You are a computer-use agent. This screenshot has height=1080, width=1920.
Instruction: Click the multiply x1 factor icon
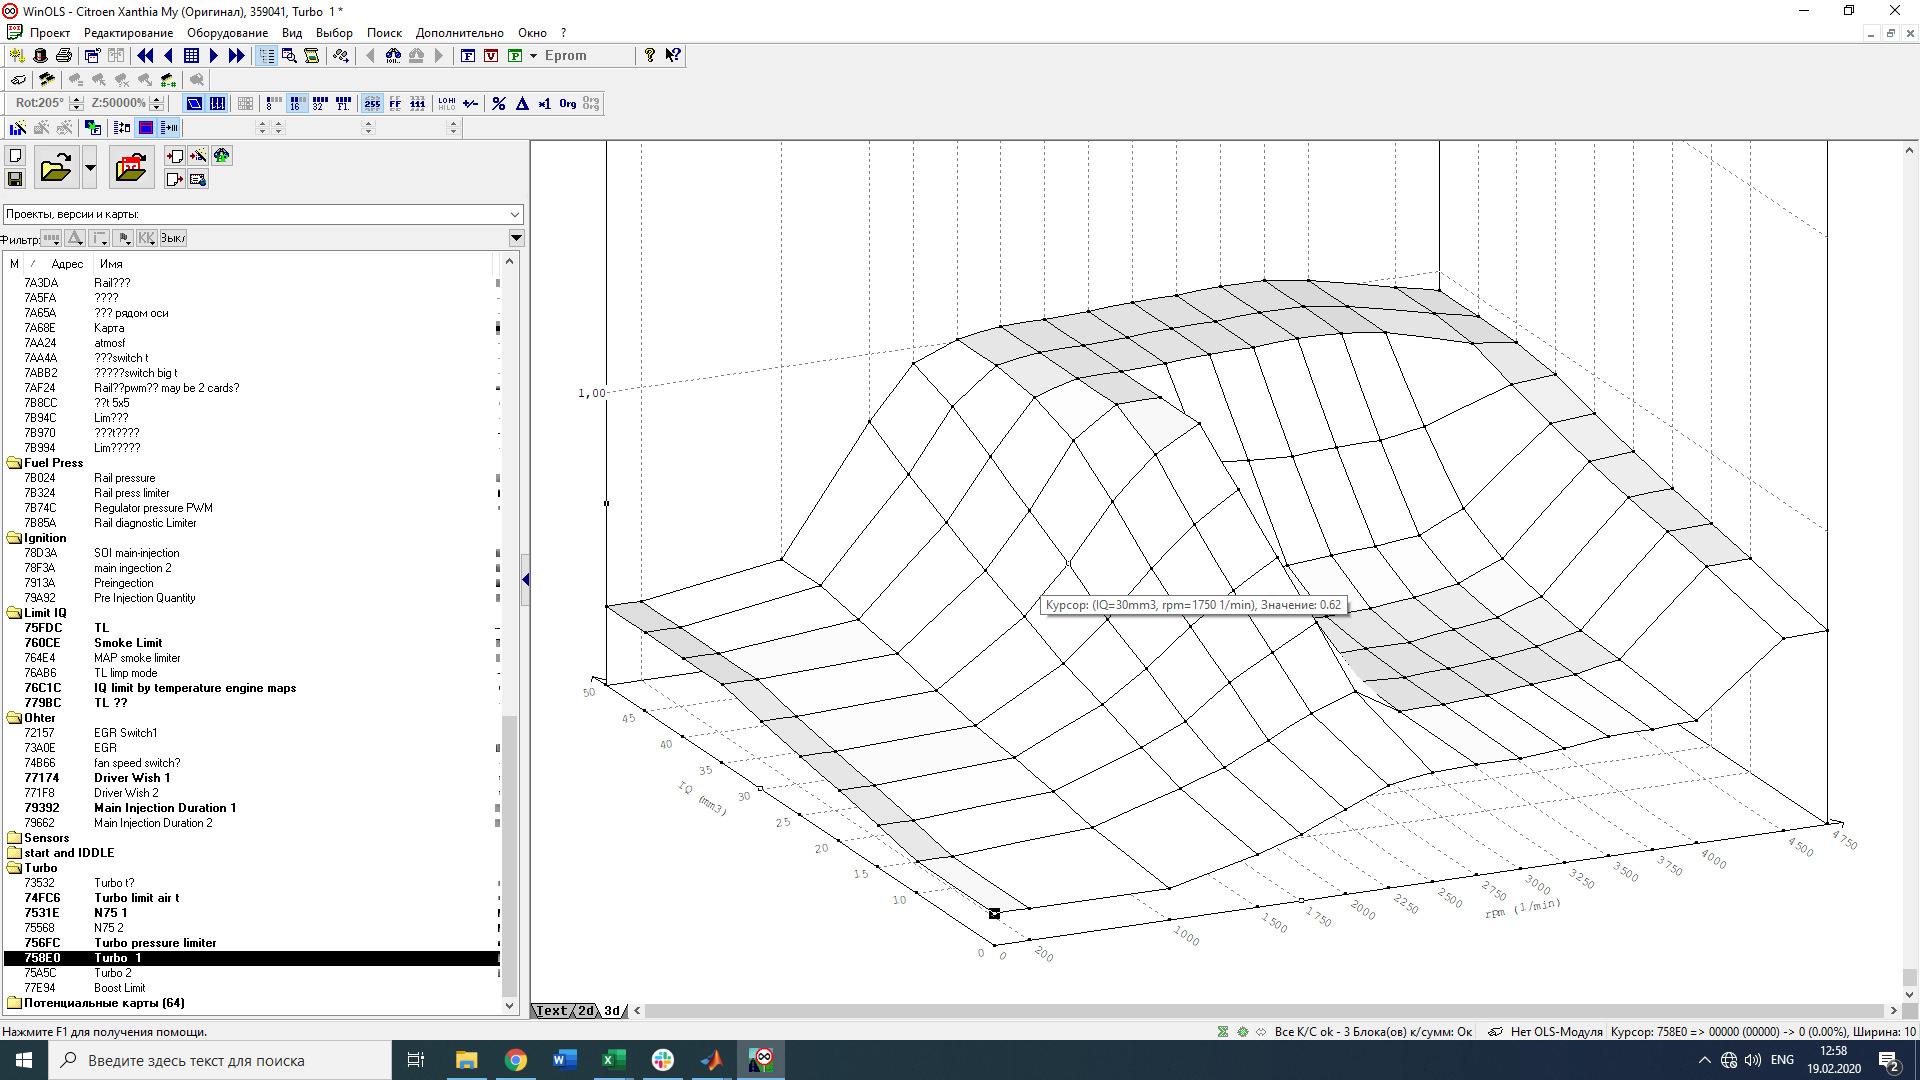pyautogui.click(x=544, y=103)
